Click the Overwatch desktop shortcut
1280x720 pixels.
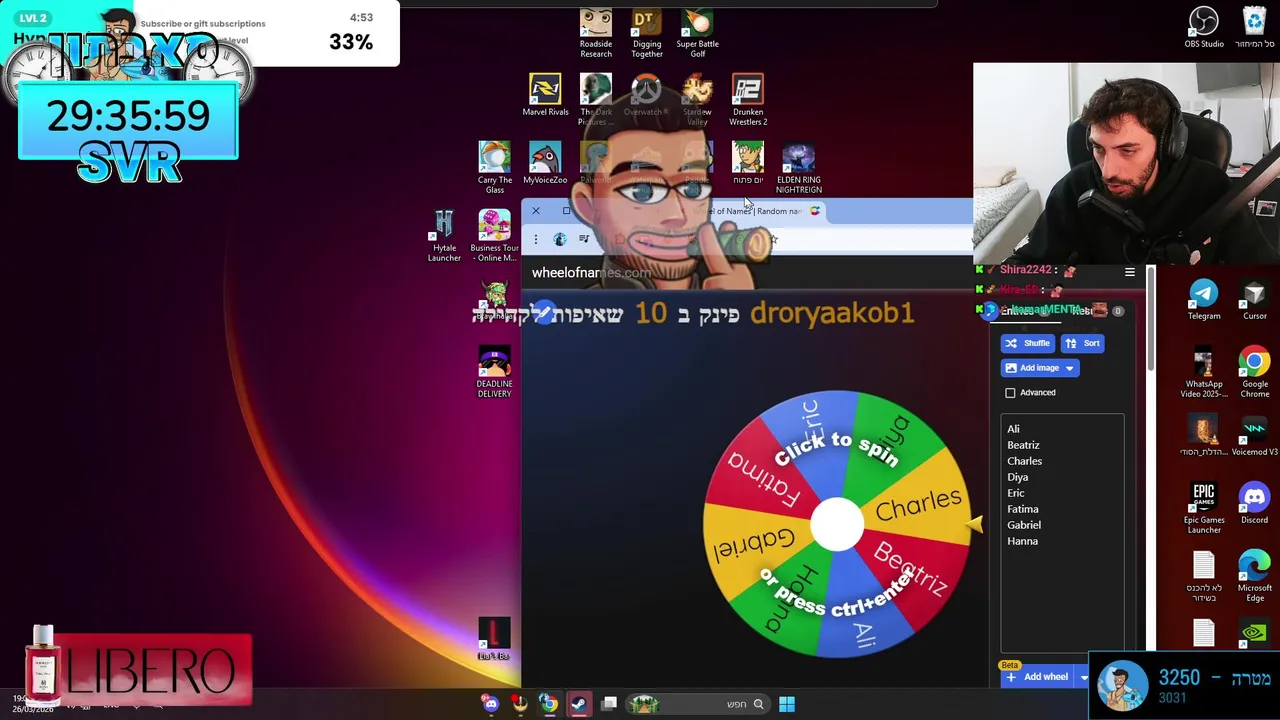coord(647,95)
